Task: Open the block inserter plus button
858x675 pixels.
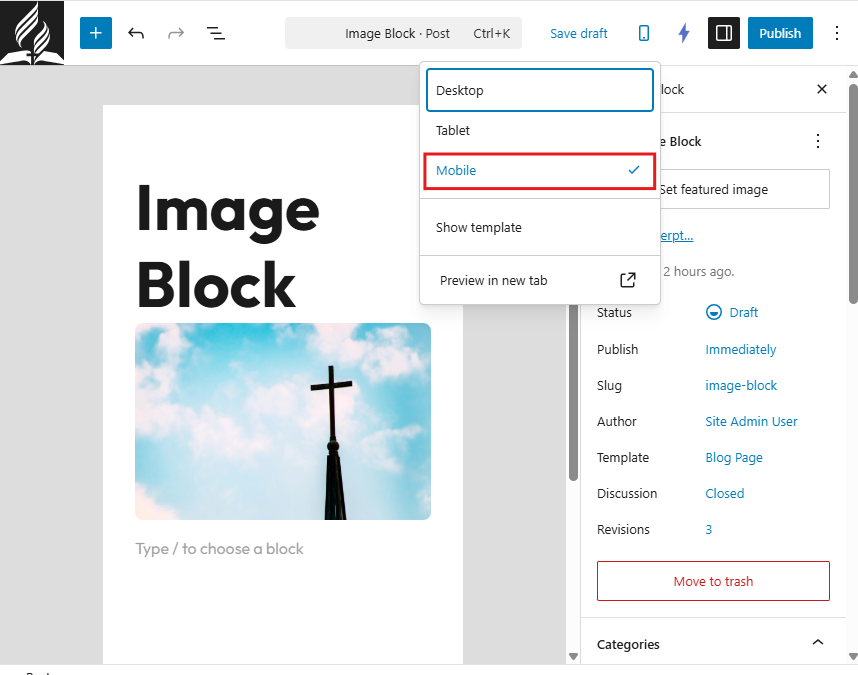Action: [96, 33]
